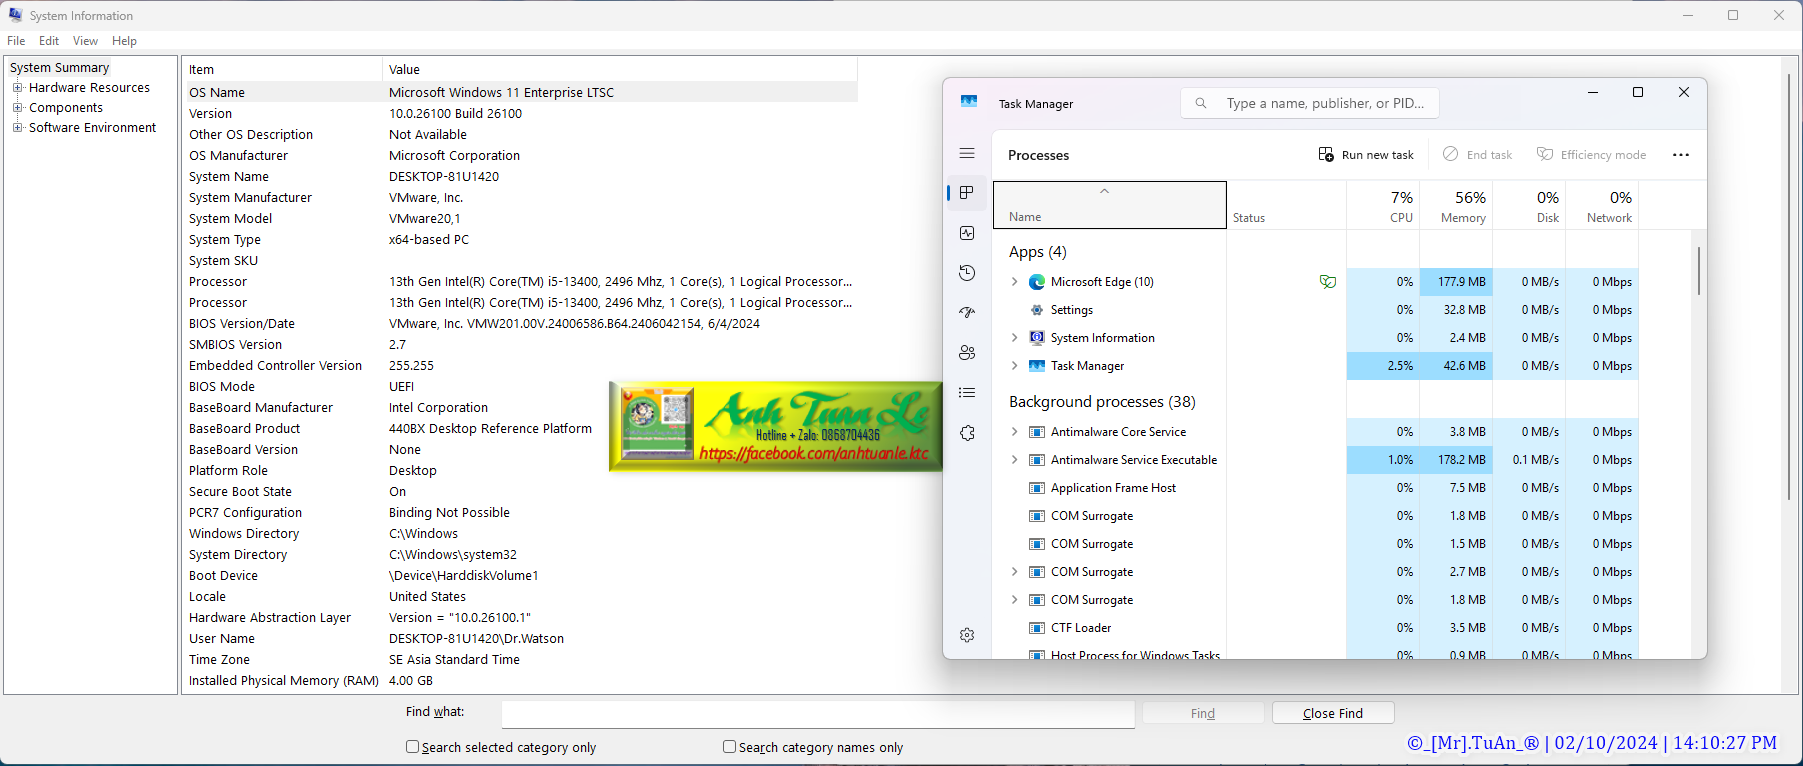Click the Find what text field

[818, 713]
